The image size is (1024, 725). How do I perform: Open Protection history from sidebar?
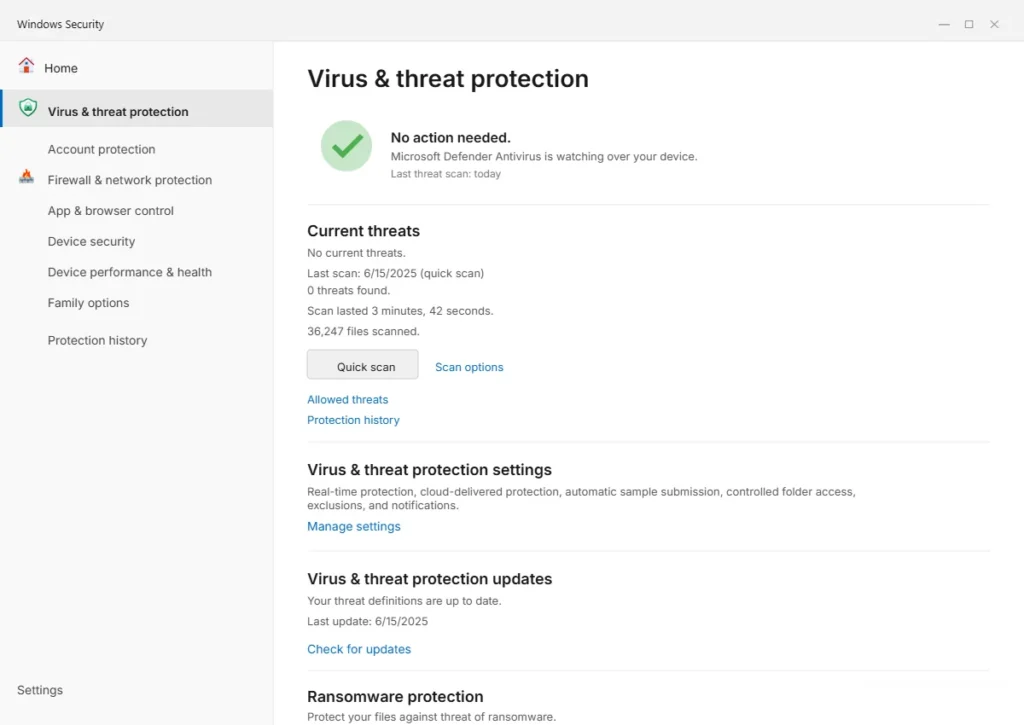coord(97,340)
